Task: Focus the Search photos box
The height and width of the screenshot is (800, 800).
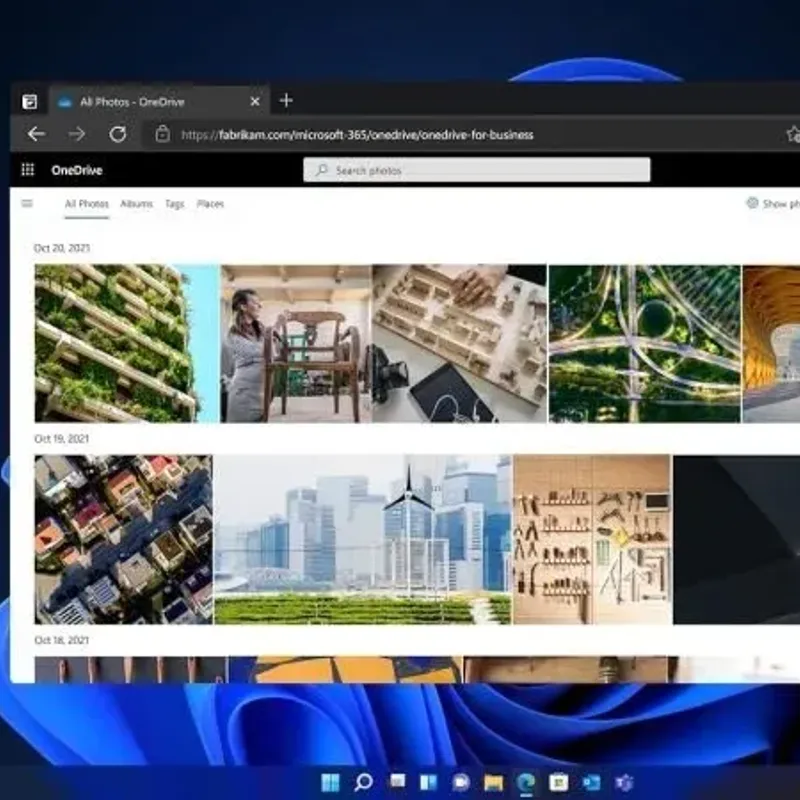Action: [x=477, y=170]
